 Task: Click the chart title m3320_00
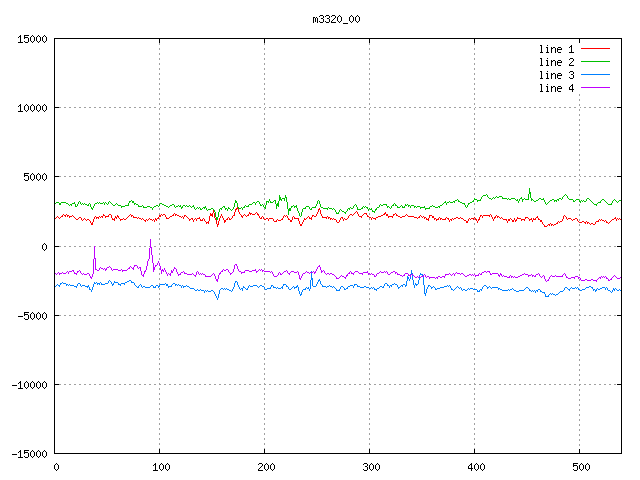tap(336, 19)
